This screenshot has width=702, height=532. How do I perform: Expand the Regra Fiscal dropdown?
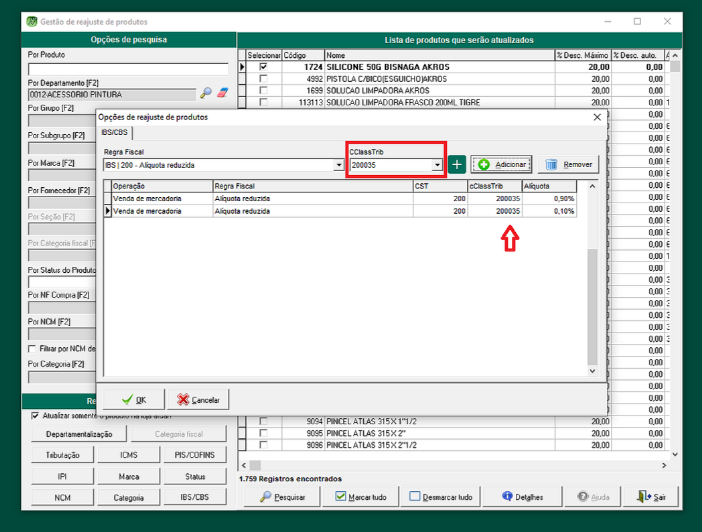coord(339,165)
